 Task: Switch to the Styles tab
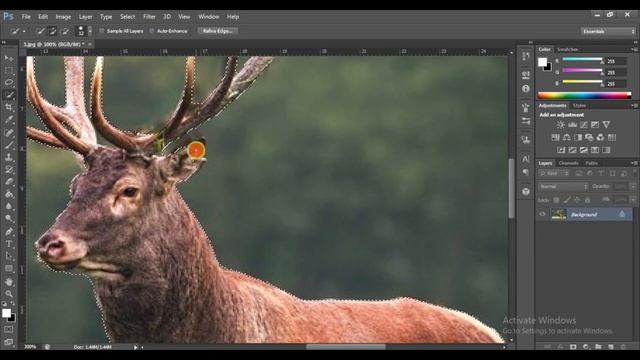[579, 106]
